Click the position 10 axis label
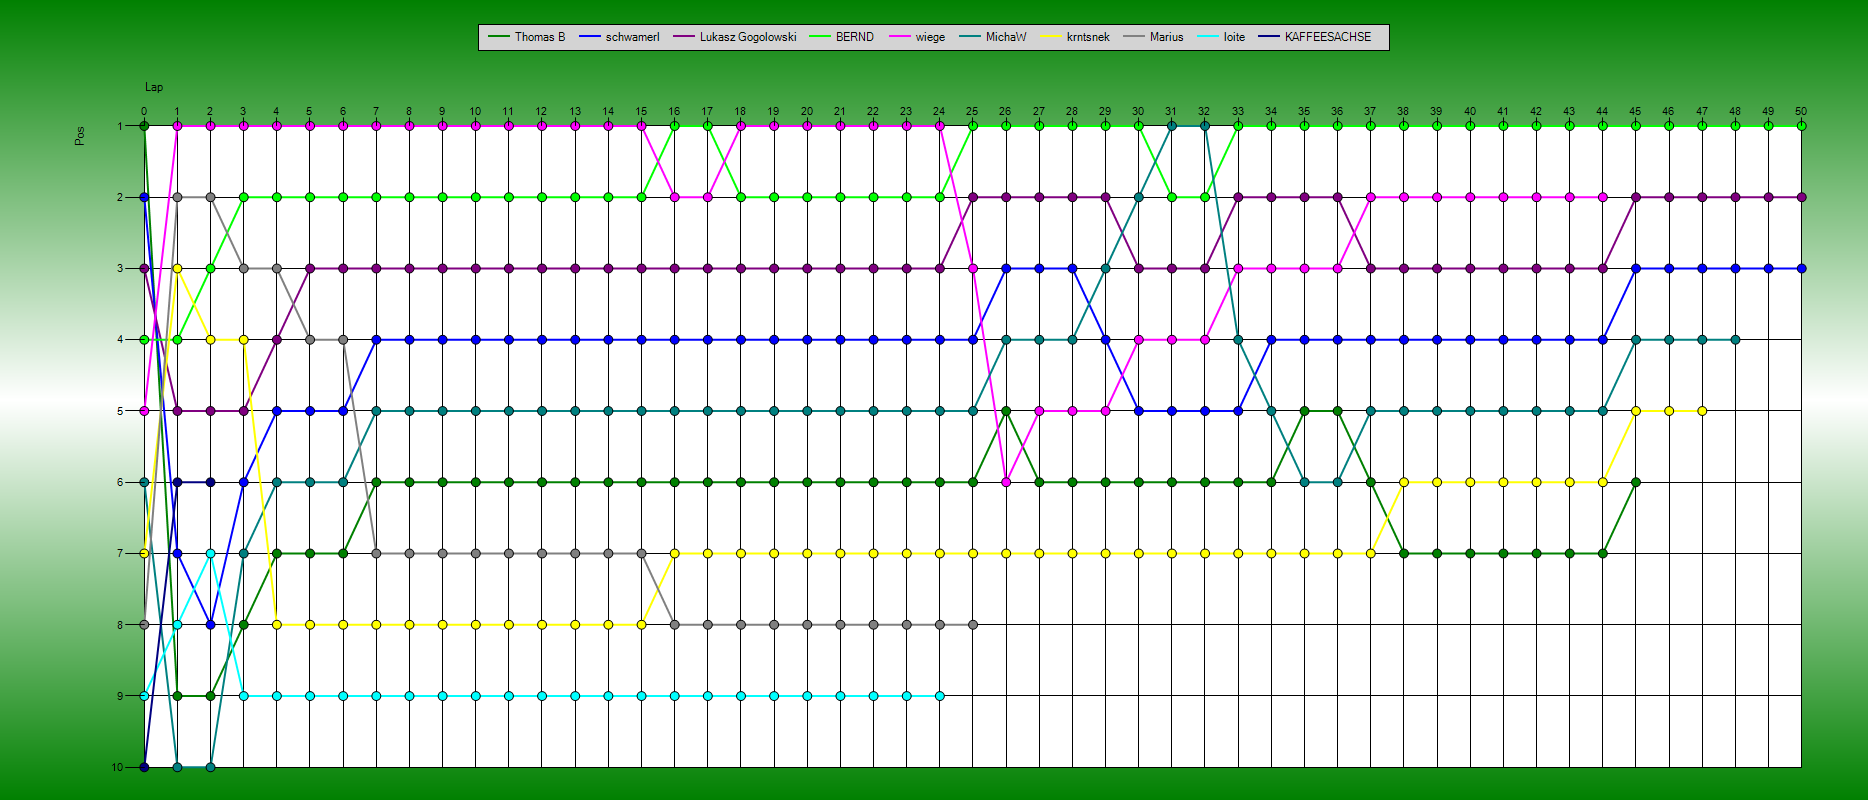Viewport: 1868px width, 800px height. coord(117,767)
